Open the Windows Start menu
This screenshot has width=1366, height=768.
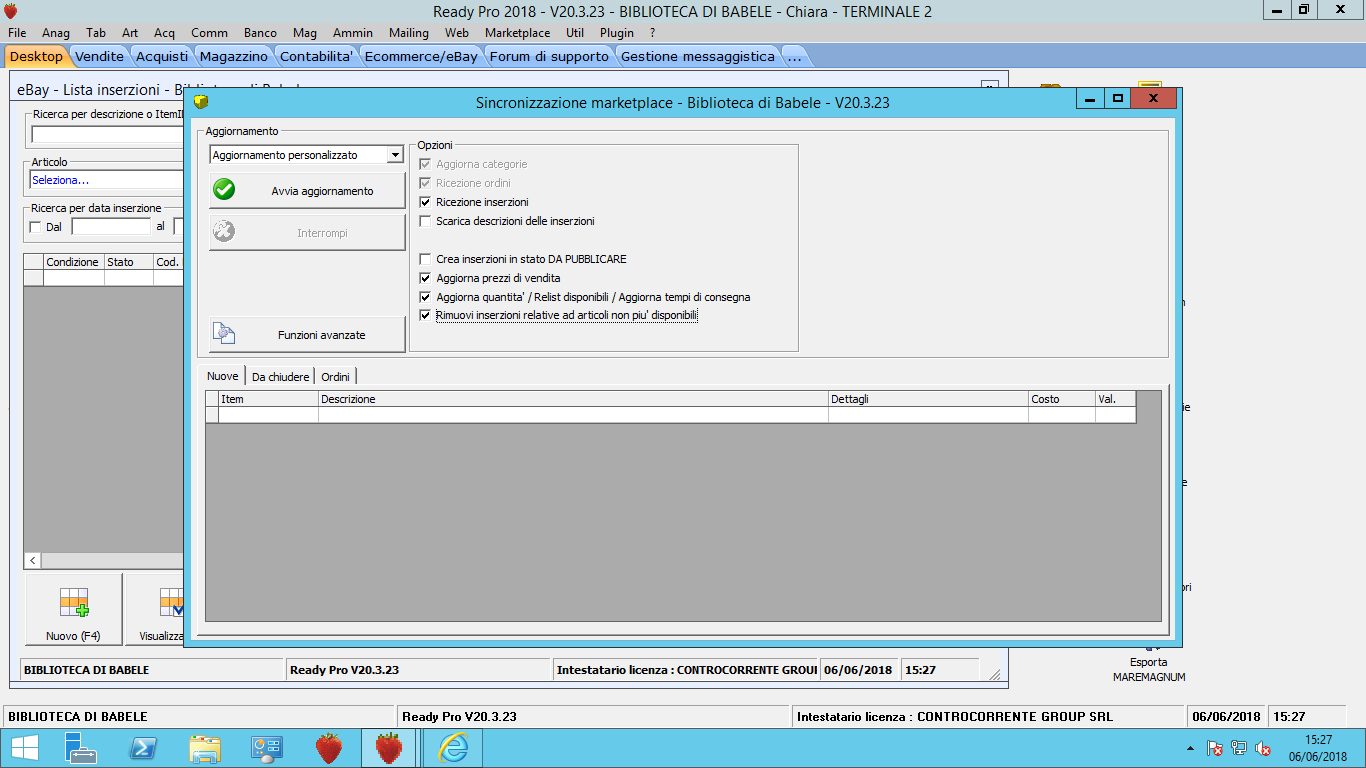(x=24, y=748)
